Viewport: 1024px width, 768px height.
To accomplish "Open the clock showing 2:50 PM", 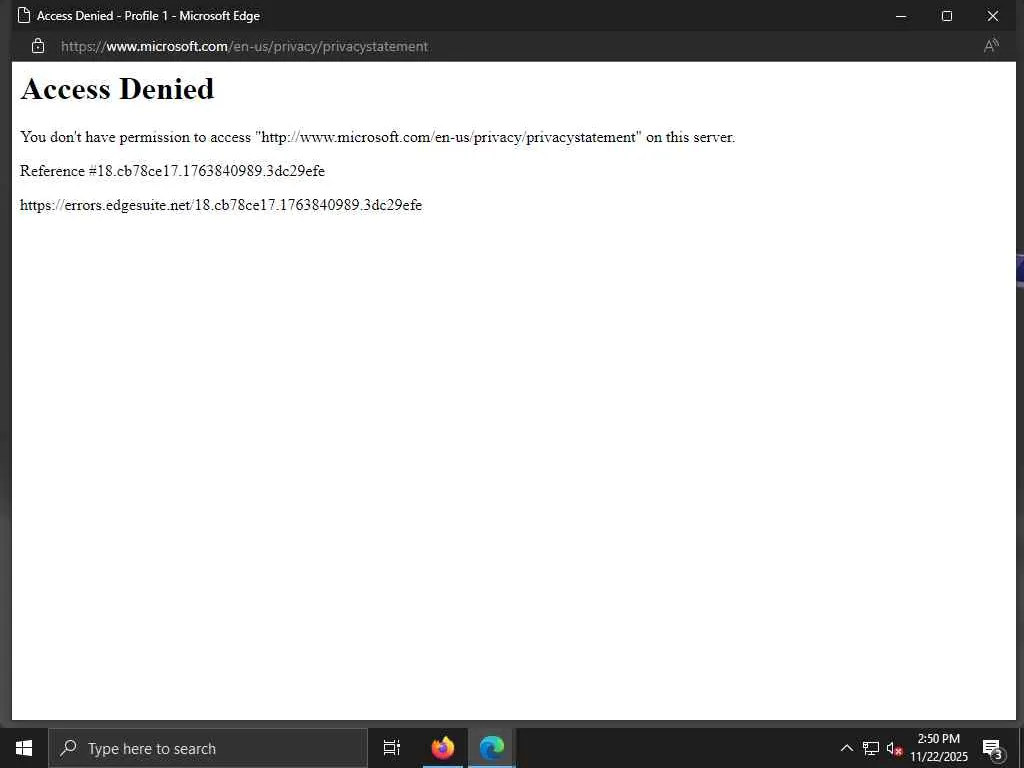I will (939, 748).
